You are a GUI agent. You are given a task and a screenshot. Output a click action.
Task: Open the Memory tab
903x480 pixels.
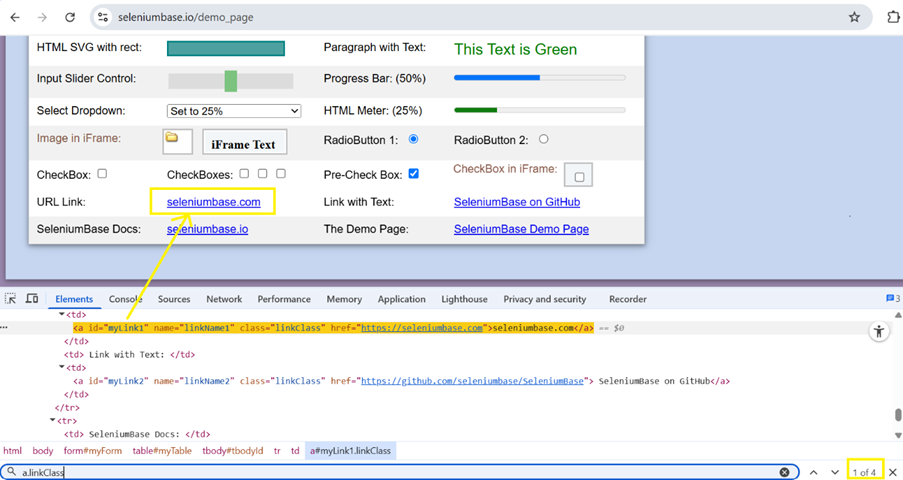click(x=344, y=299)
